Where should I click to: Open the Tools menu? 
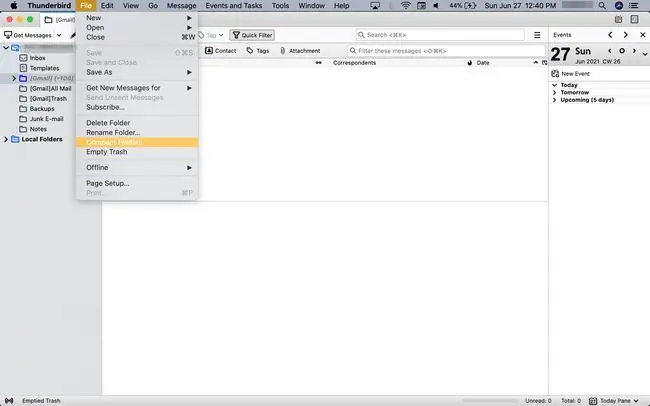[x=280, y=6]
